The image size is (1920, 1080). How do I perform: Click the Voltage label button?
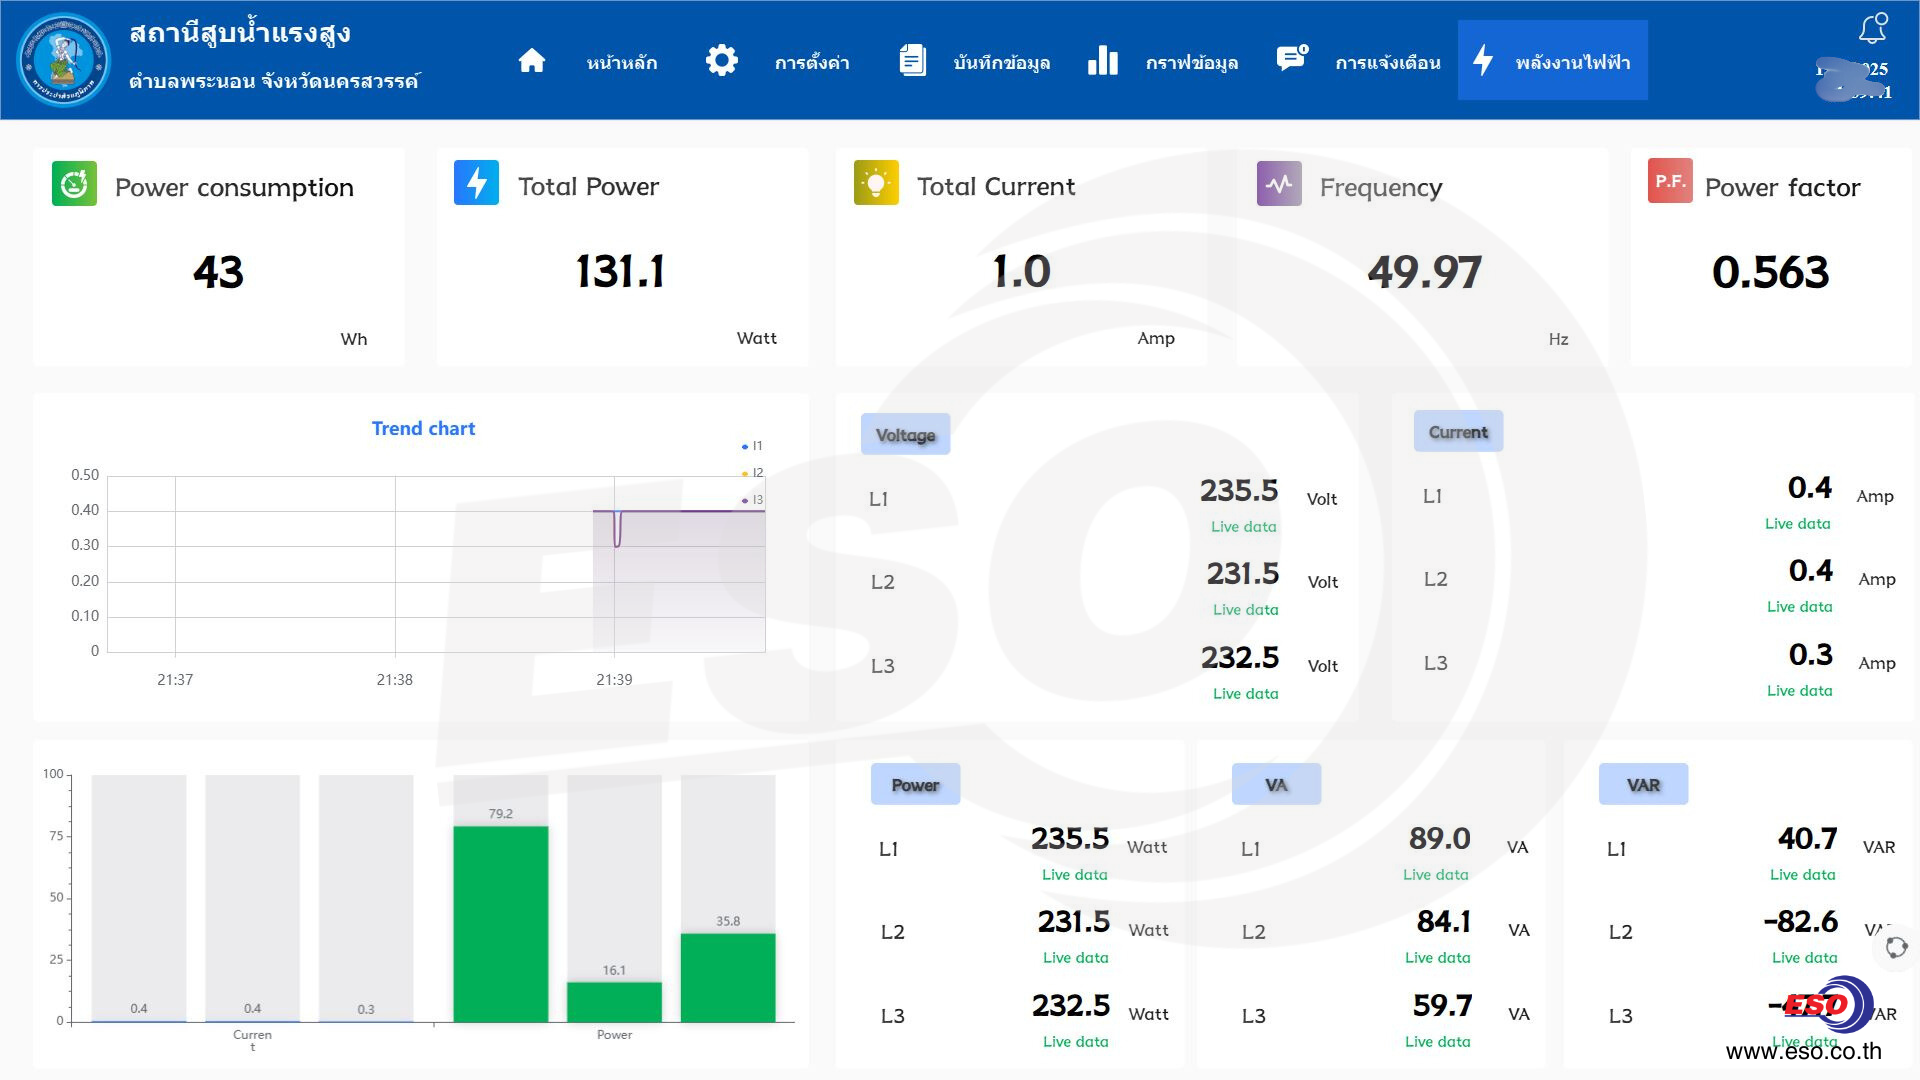[x=905, y=435]
